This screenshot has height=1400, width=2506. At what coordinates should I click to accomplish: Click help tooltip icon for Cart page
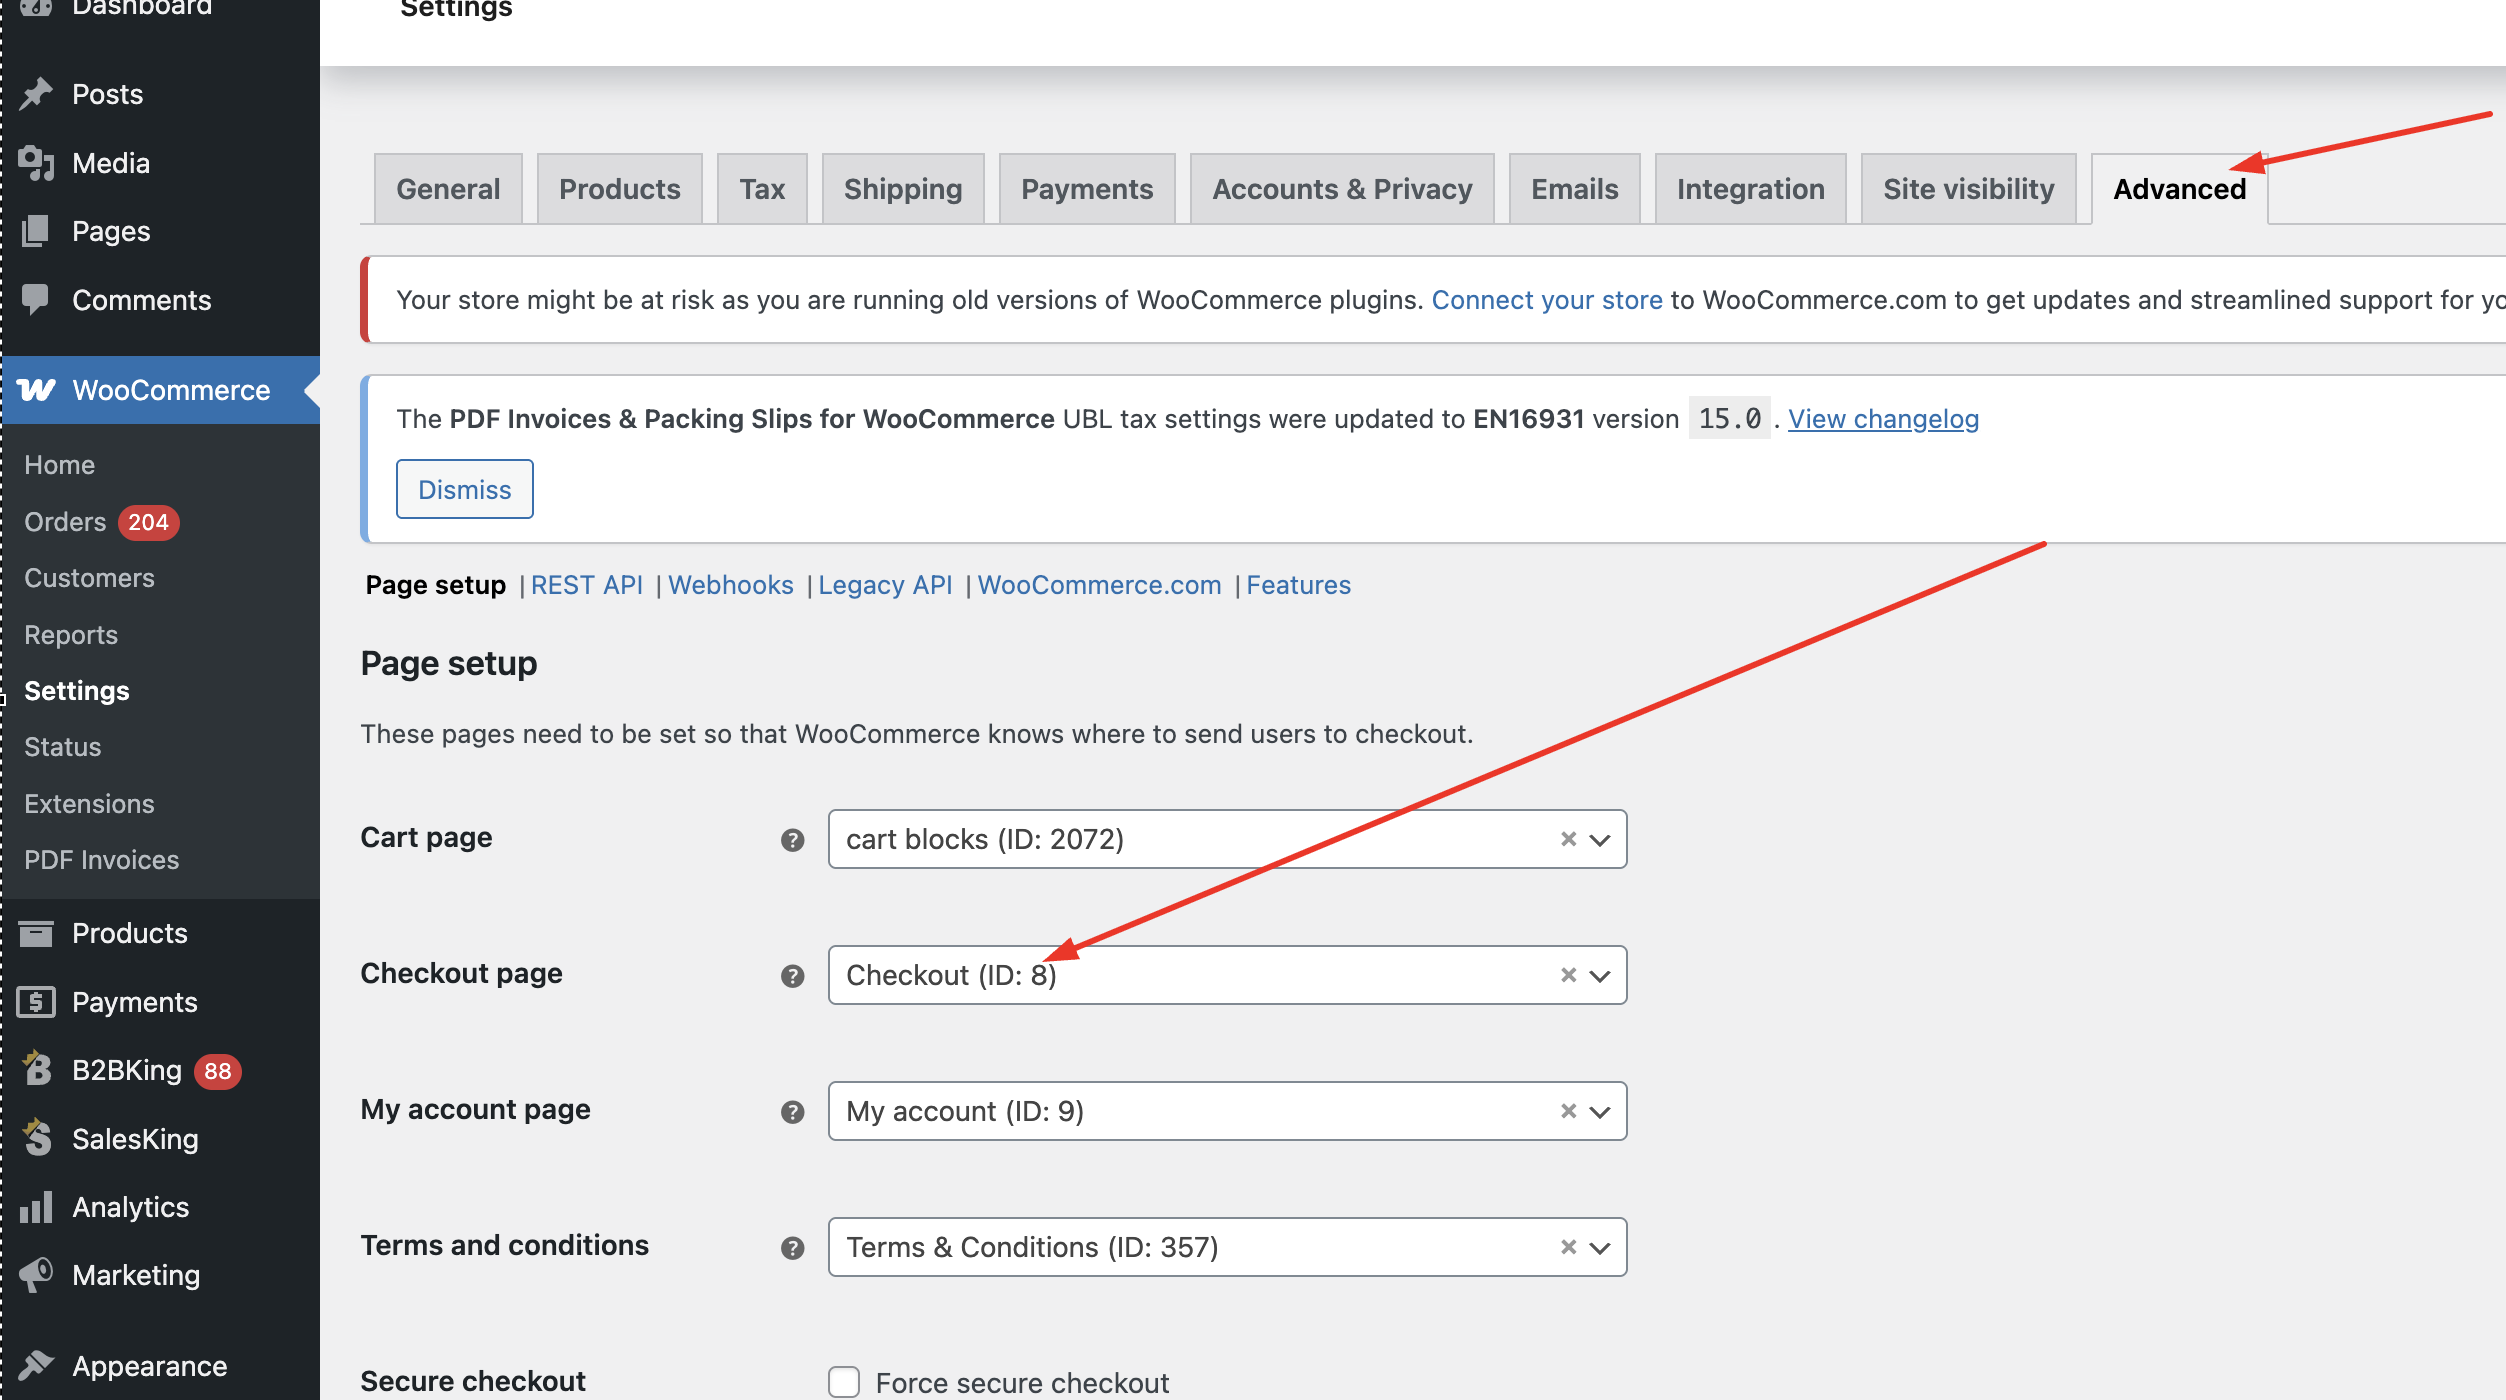(x=793, y=840)
